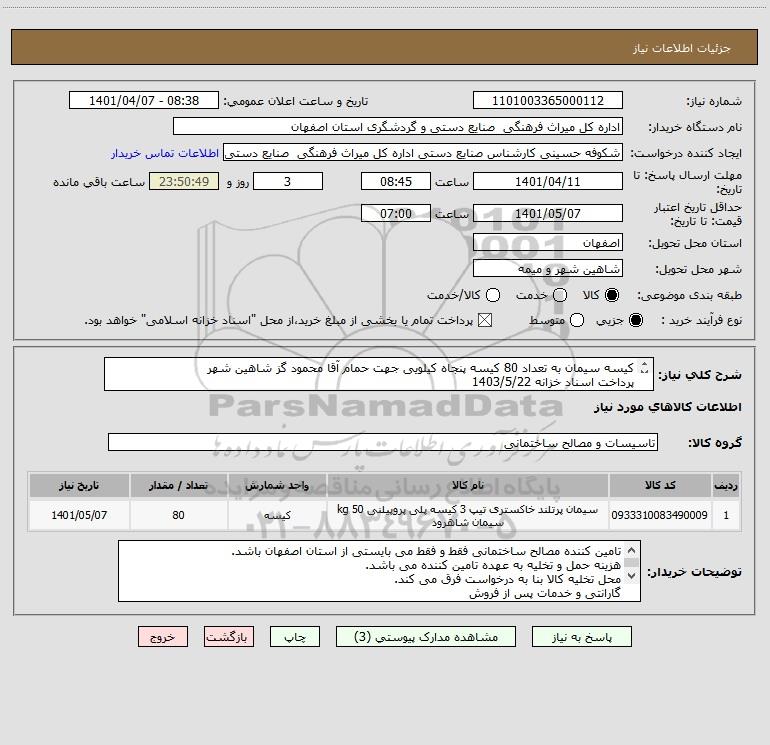Click the announcement date field 1401/04/07 - 08:38

144,100
